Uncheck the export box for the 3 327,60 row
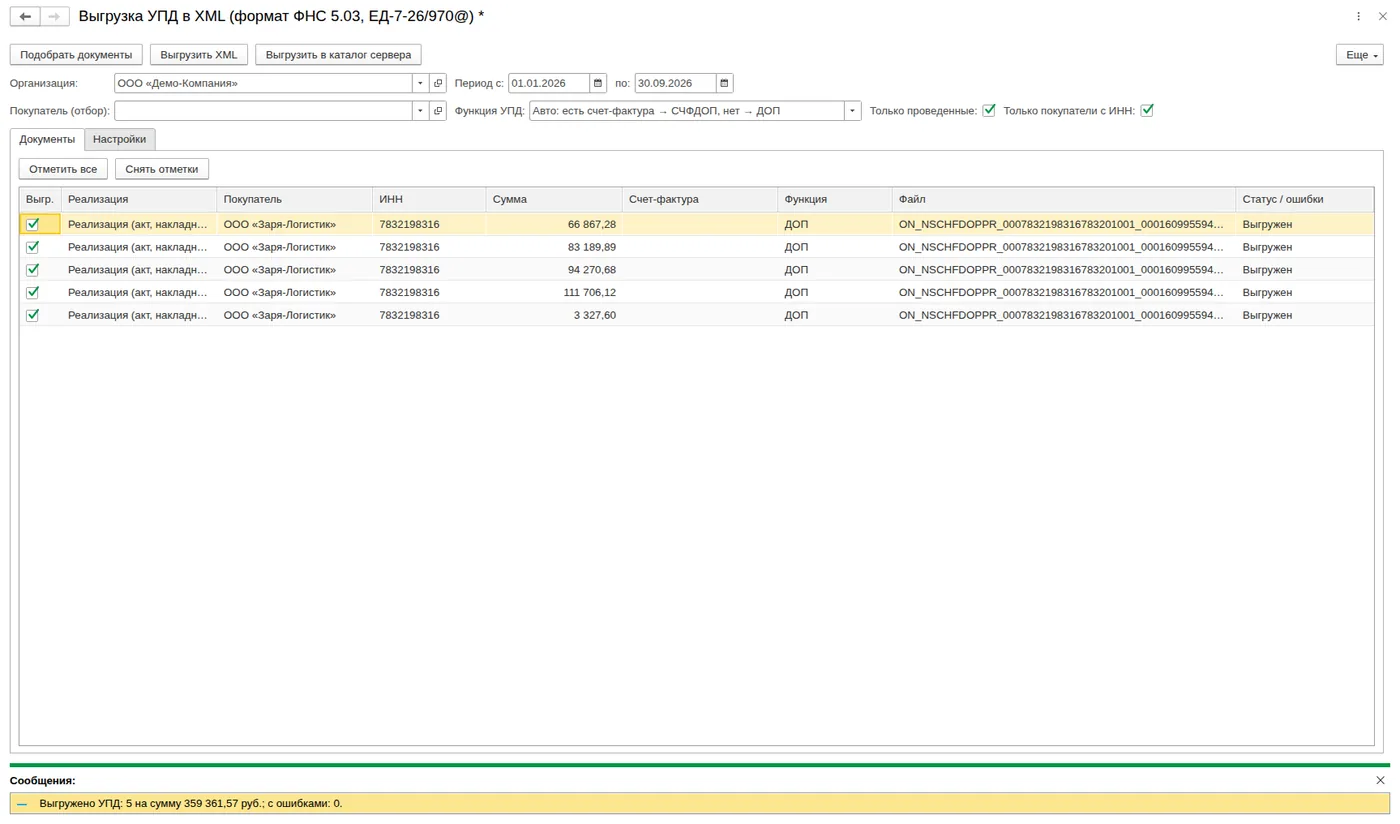1400x824 pixels. (x=33, y=315)
